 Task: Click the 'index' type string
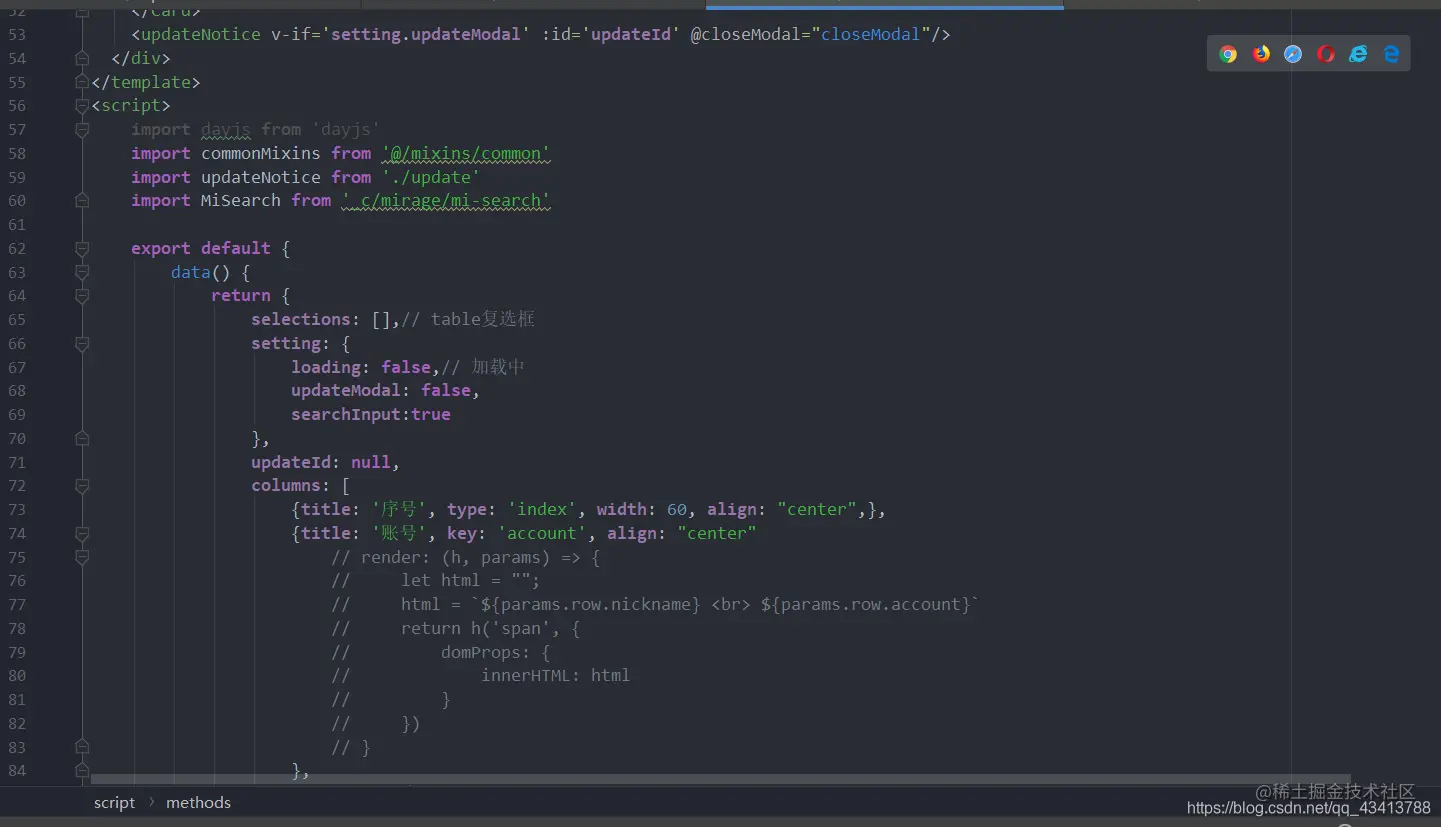tap(542, 509)
